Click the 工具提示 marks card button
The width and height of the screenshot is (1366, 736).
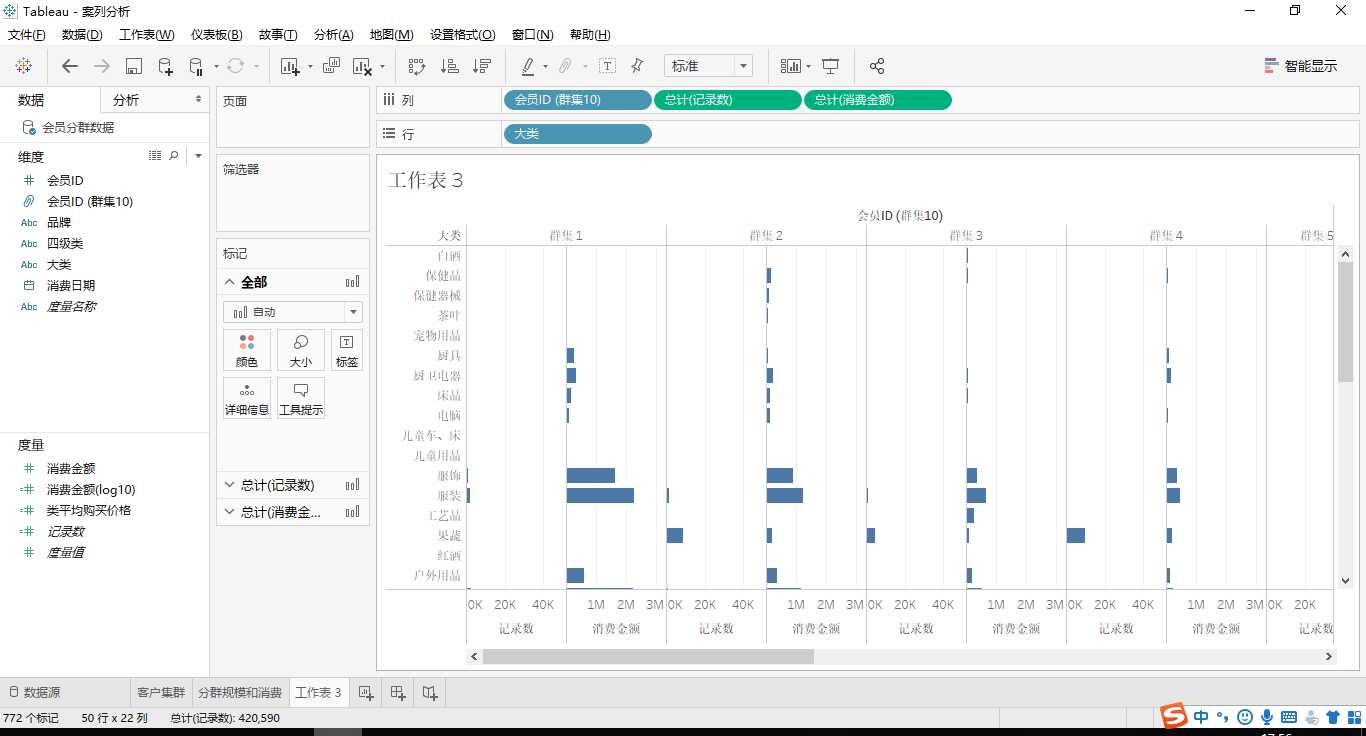click(301, 399)
